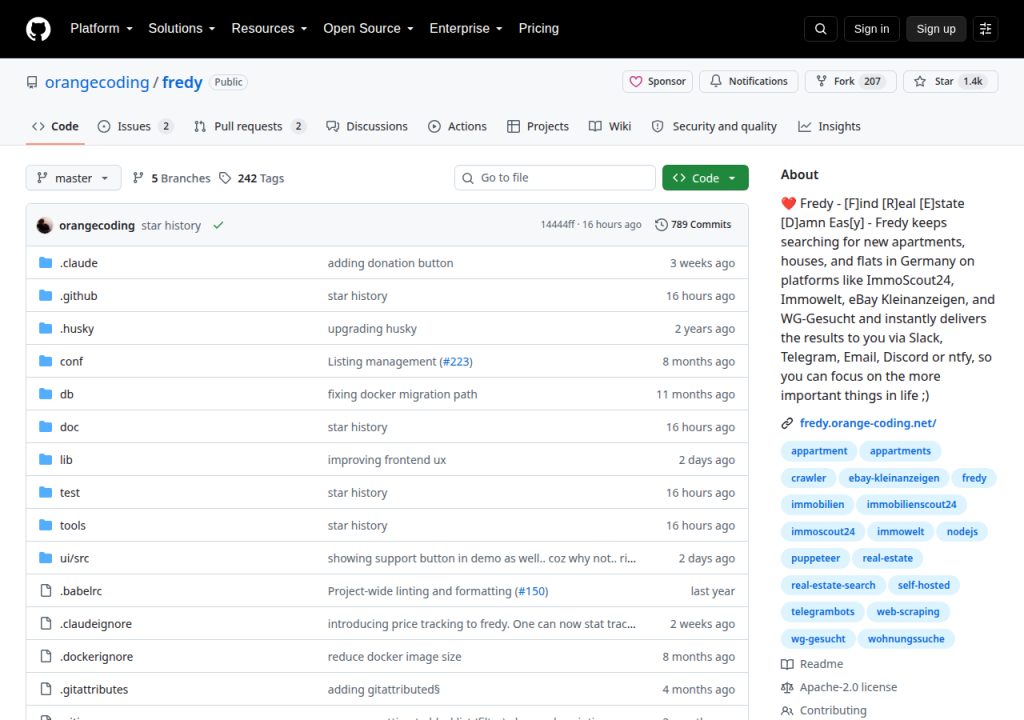Open the fredy repository name link
1024x720 pixels.
tap(182, 82)
